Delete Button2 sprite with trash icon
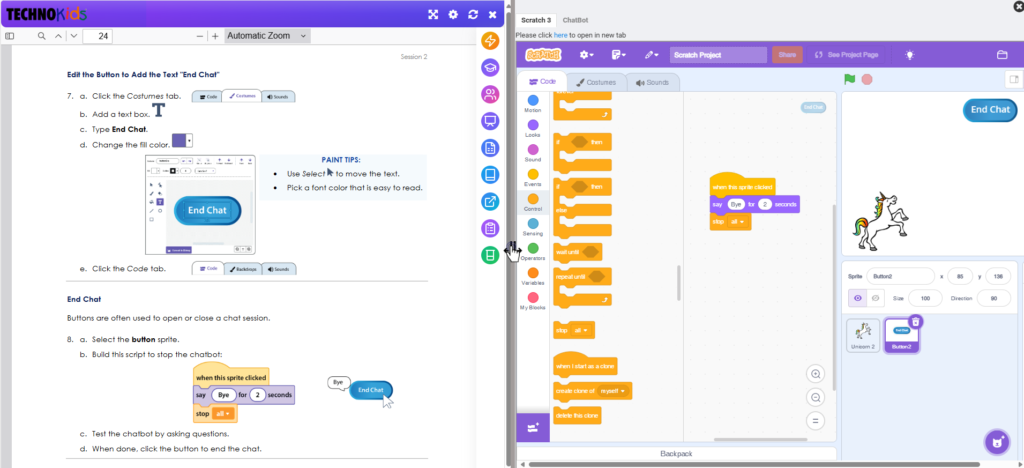1024x468 pixels. 915,321
